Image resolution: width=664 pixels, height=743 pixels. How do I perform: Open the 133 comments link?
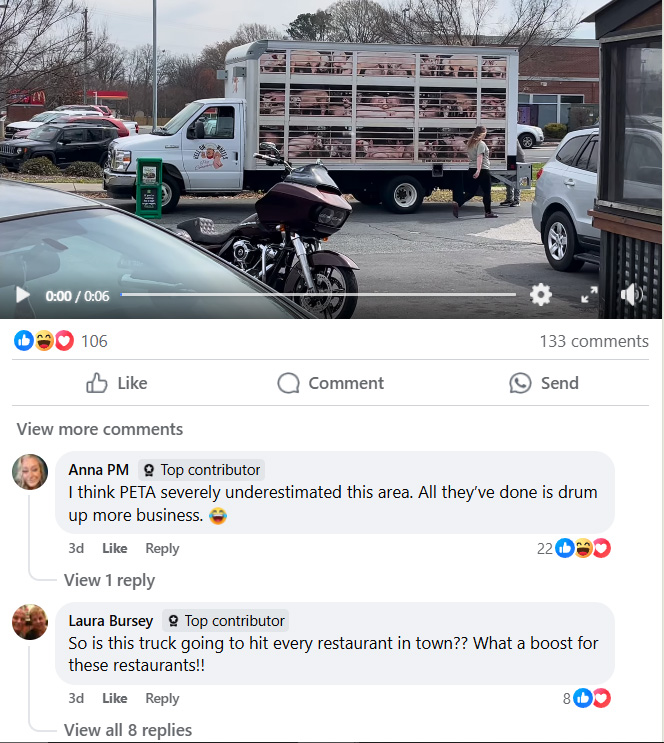pyautogui.click(x=594, y=341)
